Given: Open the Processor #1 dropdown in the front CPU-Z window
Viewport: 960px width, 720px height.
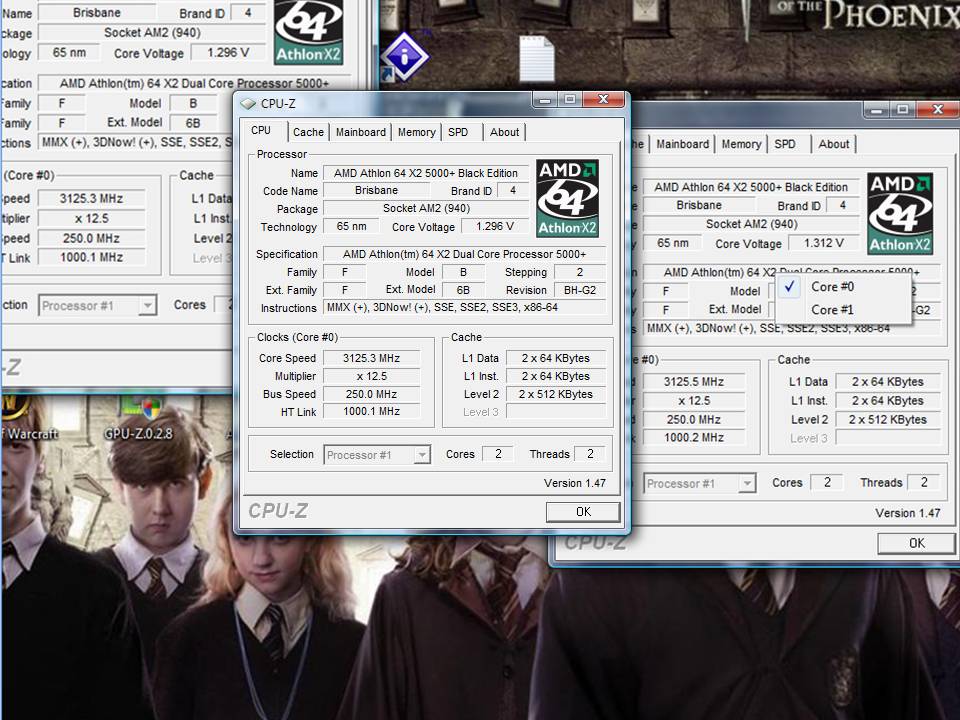Looking at the screenshot, I should 377,455.
